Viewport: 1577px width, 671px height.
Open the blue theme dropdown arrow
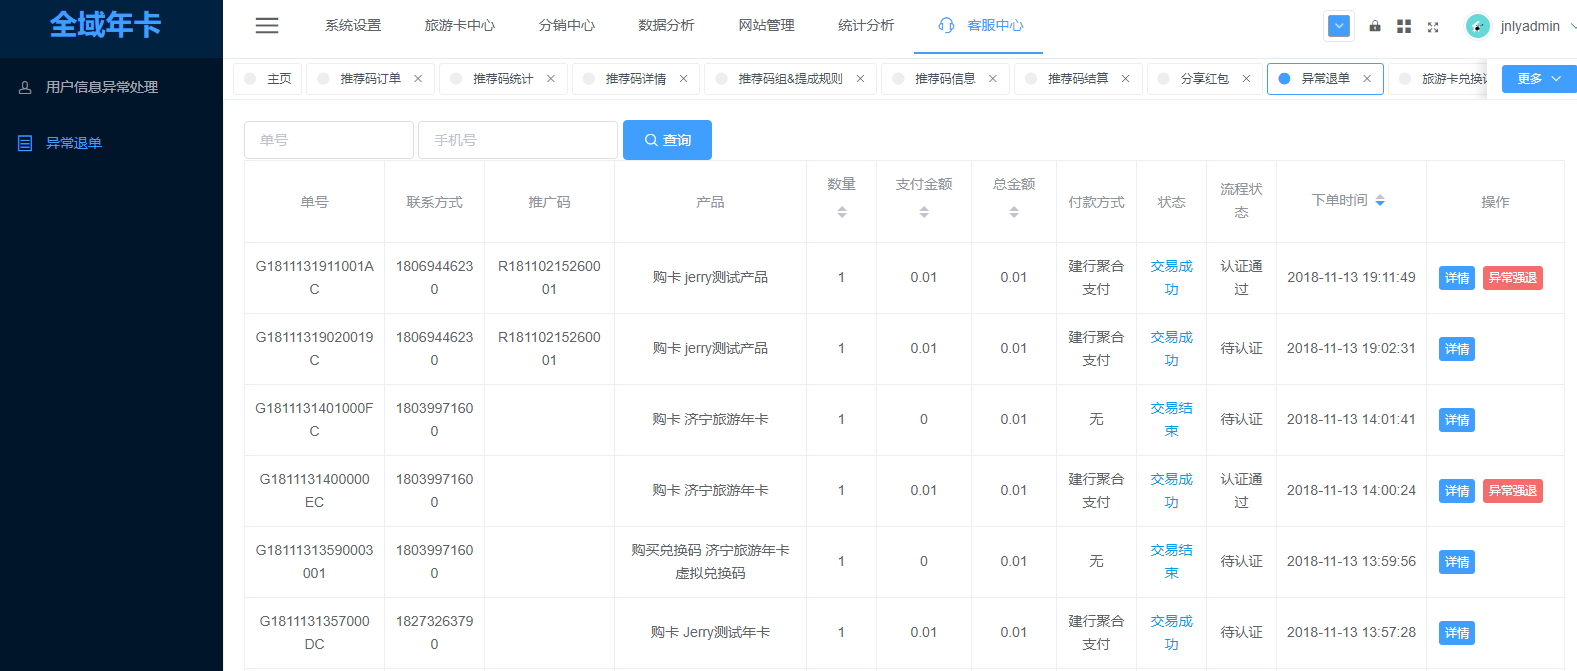1339,26
